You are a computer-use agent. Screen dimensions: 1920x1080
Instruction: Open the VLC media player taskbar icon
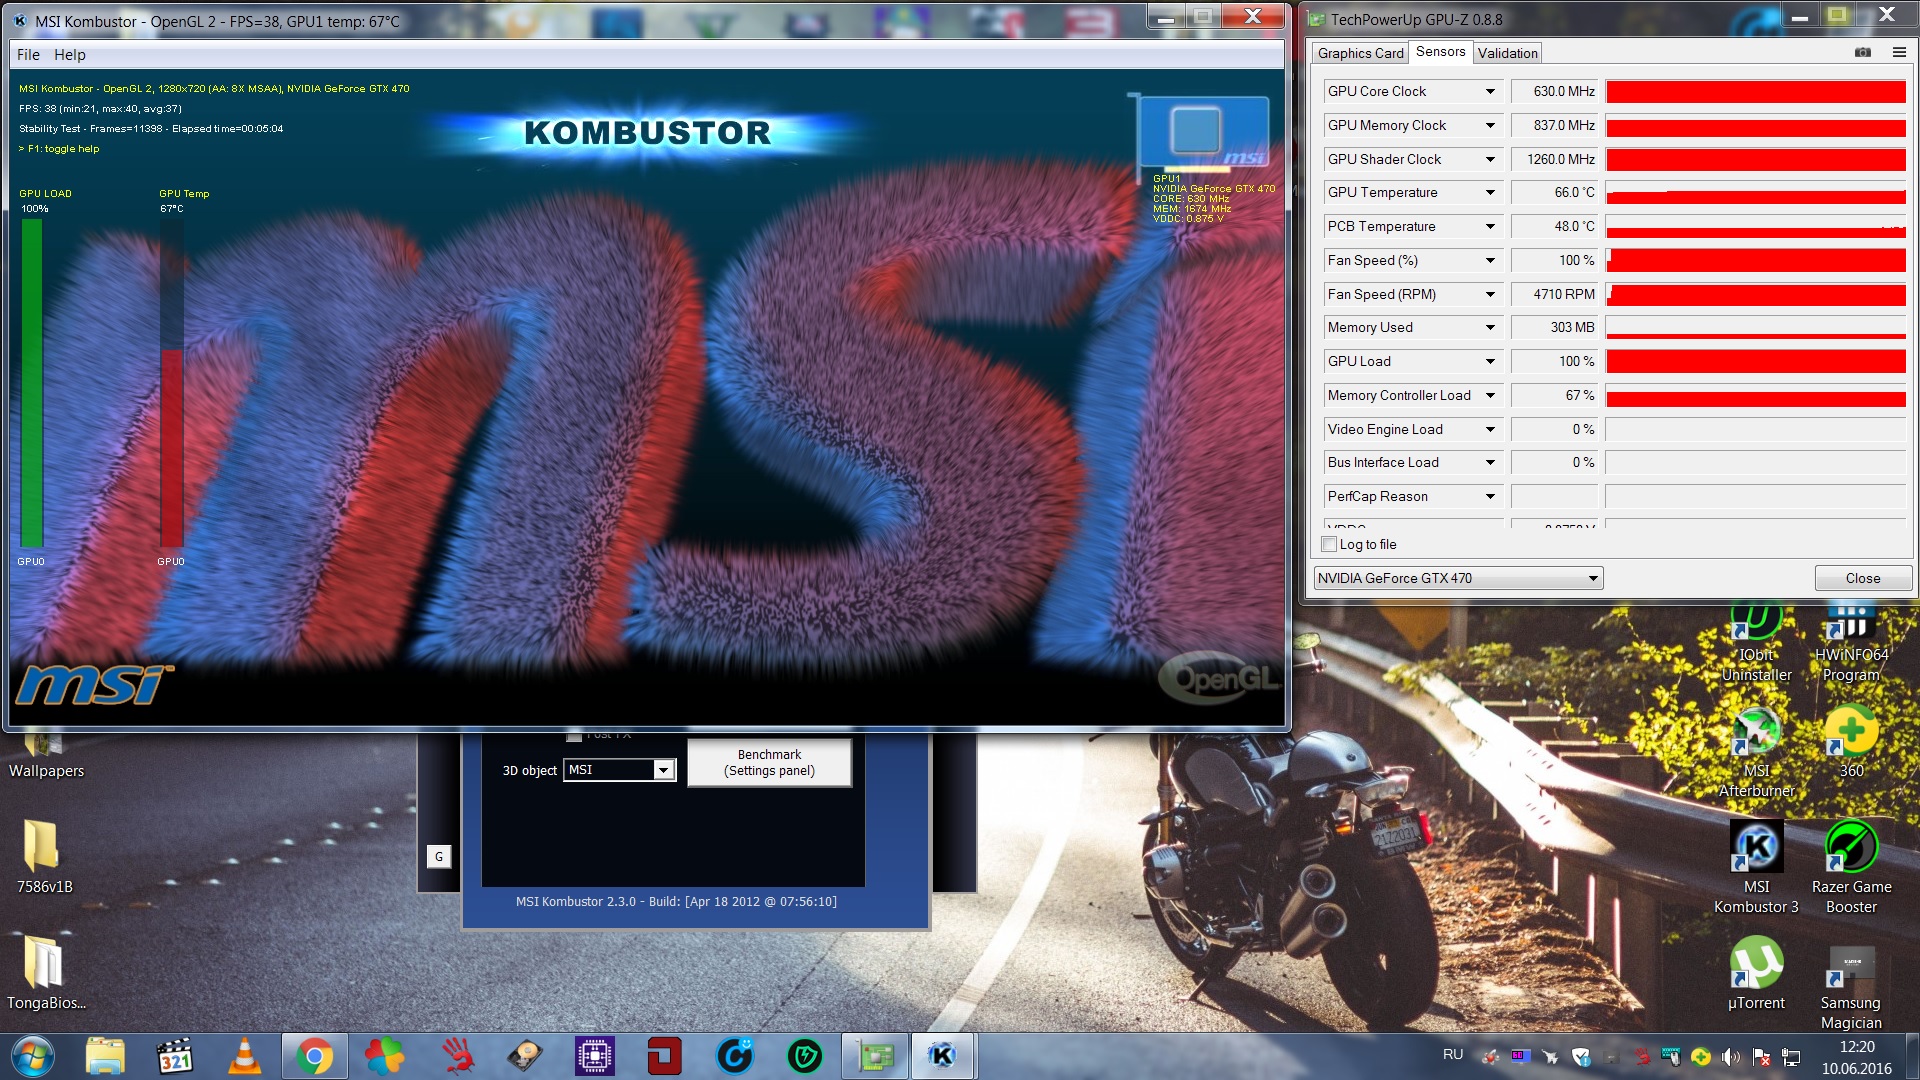pos(245,1056)
